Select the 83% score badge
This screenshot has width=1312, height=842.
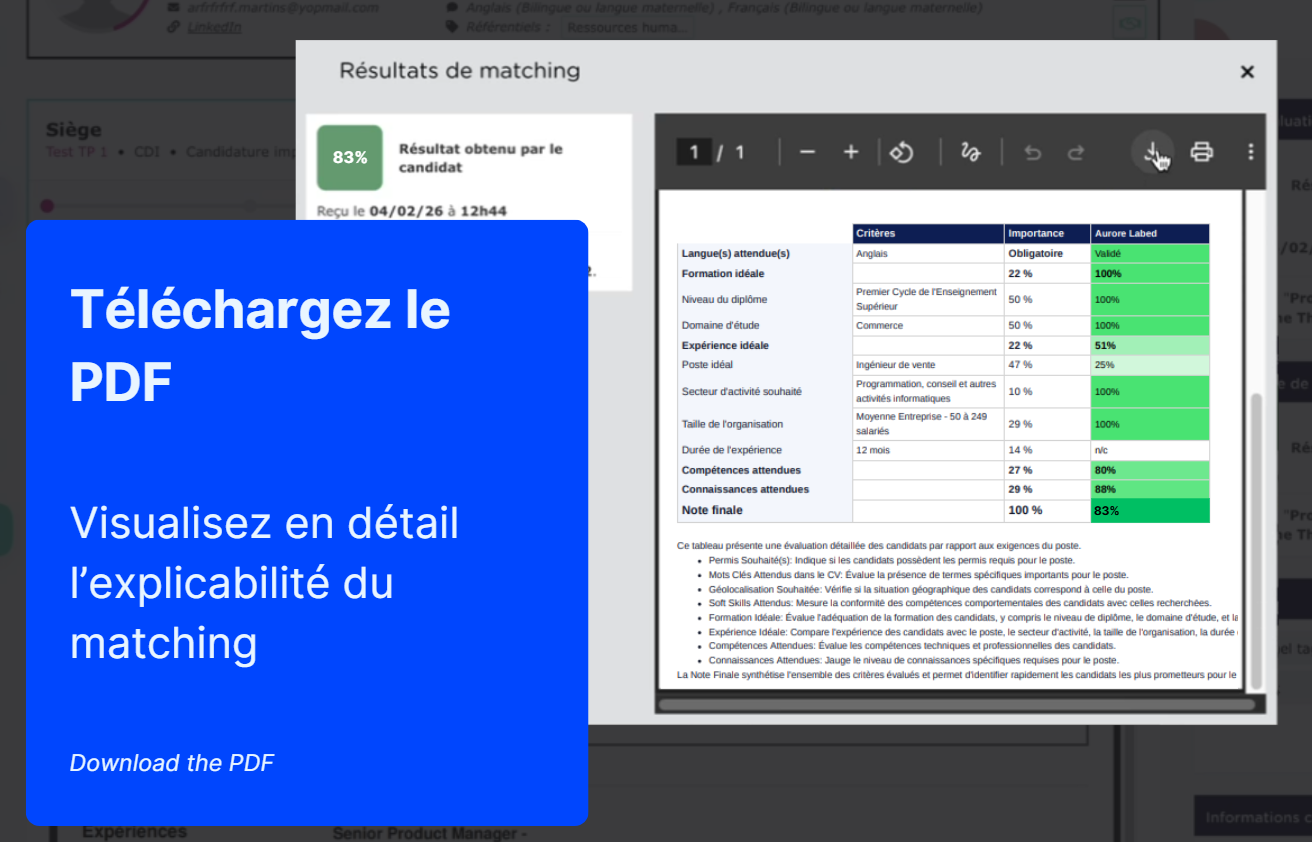pos(350,157)
